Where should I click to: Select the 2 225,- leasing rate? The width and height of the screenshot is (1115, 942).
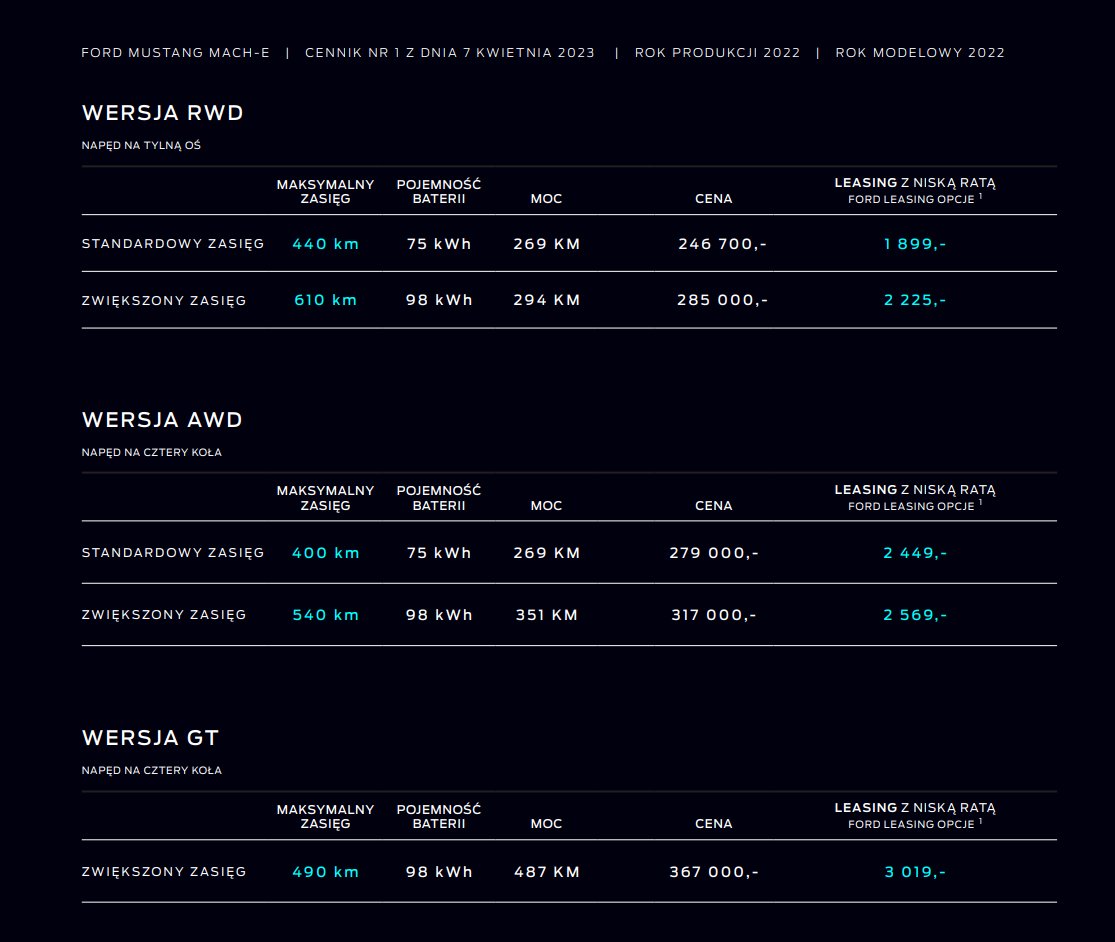click(x=914, y=300)
